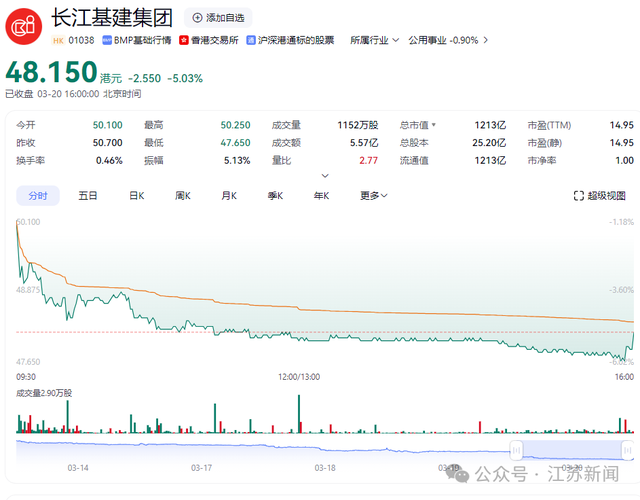Click the 昨收 value 50.700
The image size is (640, 500).
[x=107, y=142]
